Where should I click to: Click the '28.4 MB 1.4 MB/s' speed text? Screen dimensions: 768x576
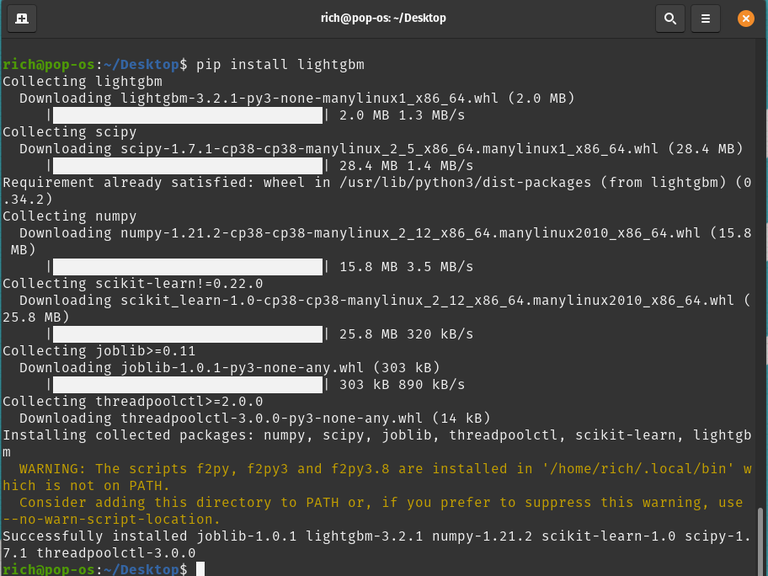pos(407,166)
